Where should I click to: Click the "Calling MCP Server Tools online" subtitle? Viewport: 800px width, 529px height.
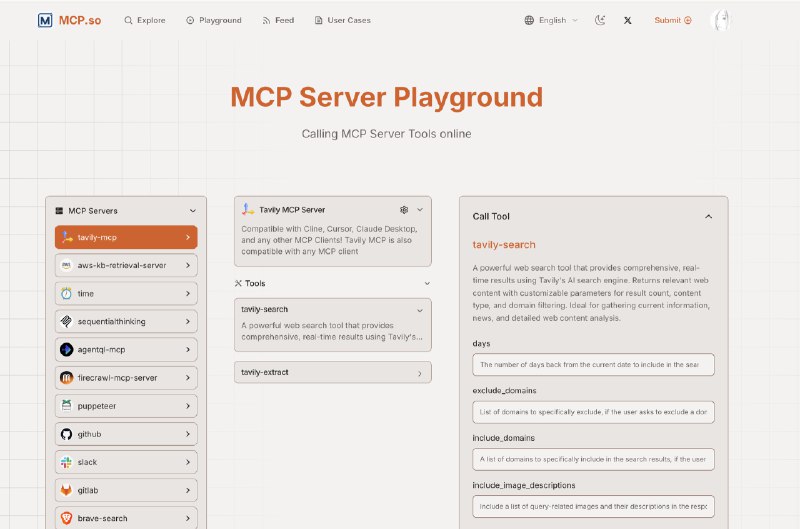(386, 134)
